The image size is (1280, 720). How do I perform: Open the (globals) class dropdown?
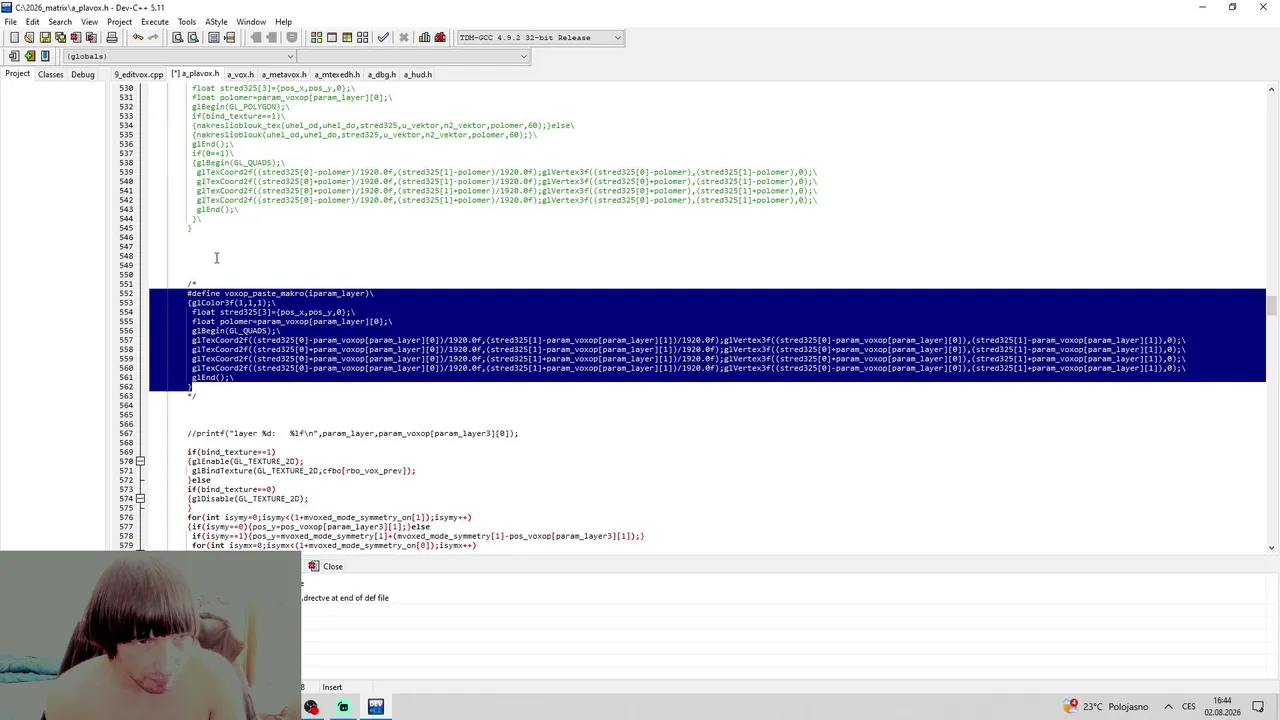(180, 56)
